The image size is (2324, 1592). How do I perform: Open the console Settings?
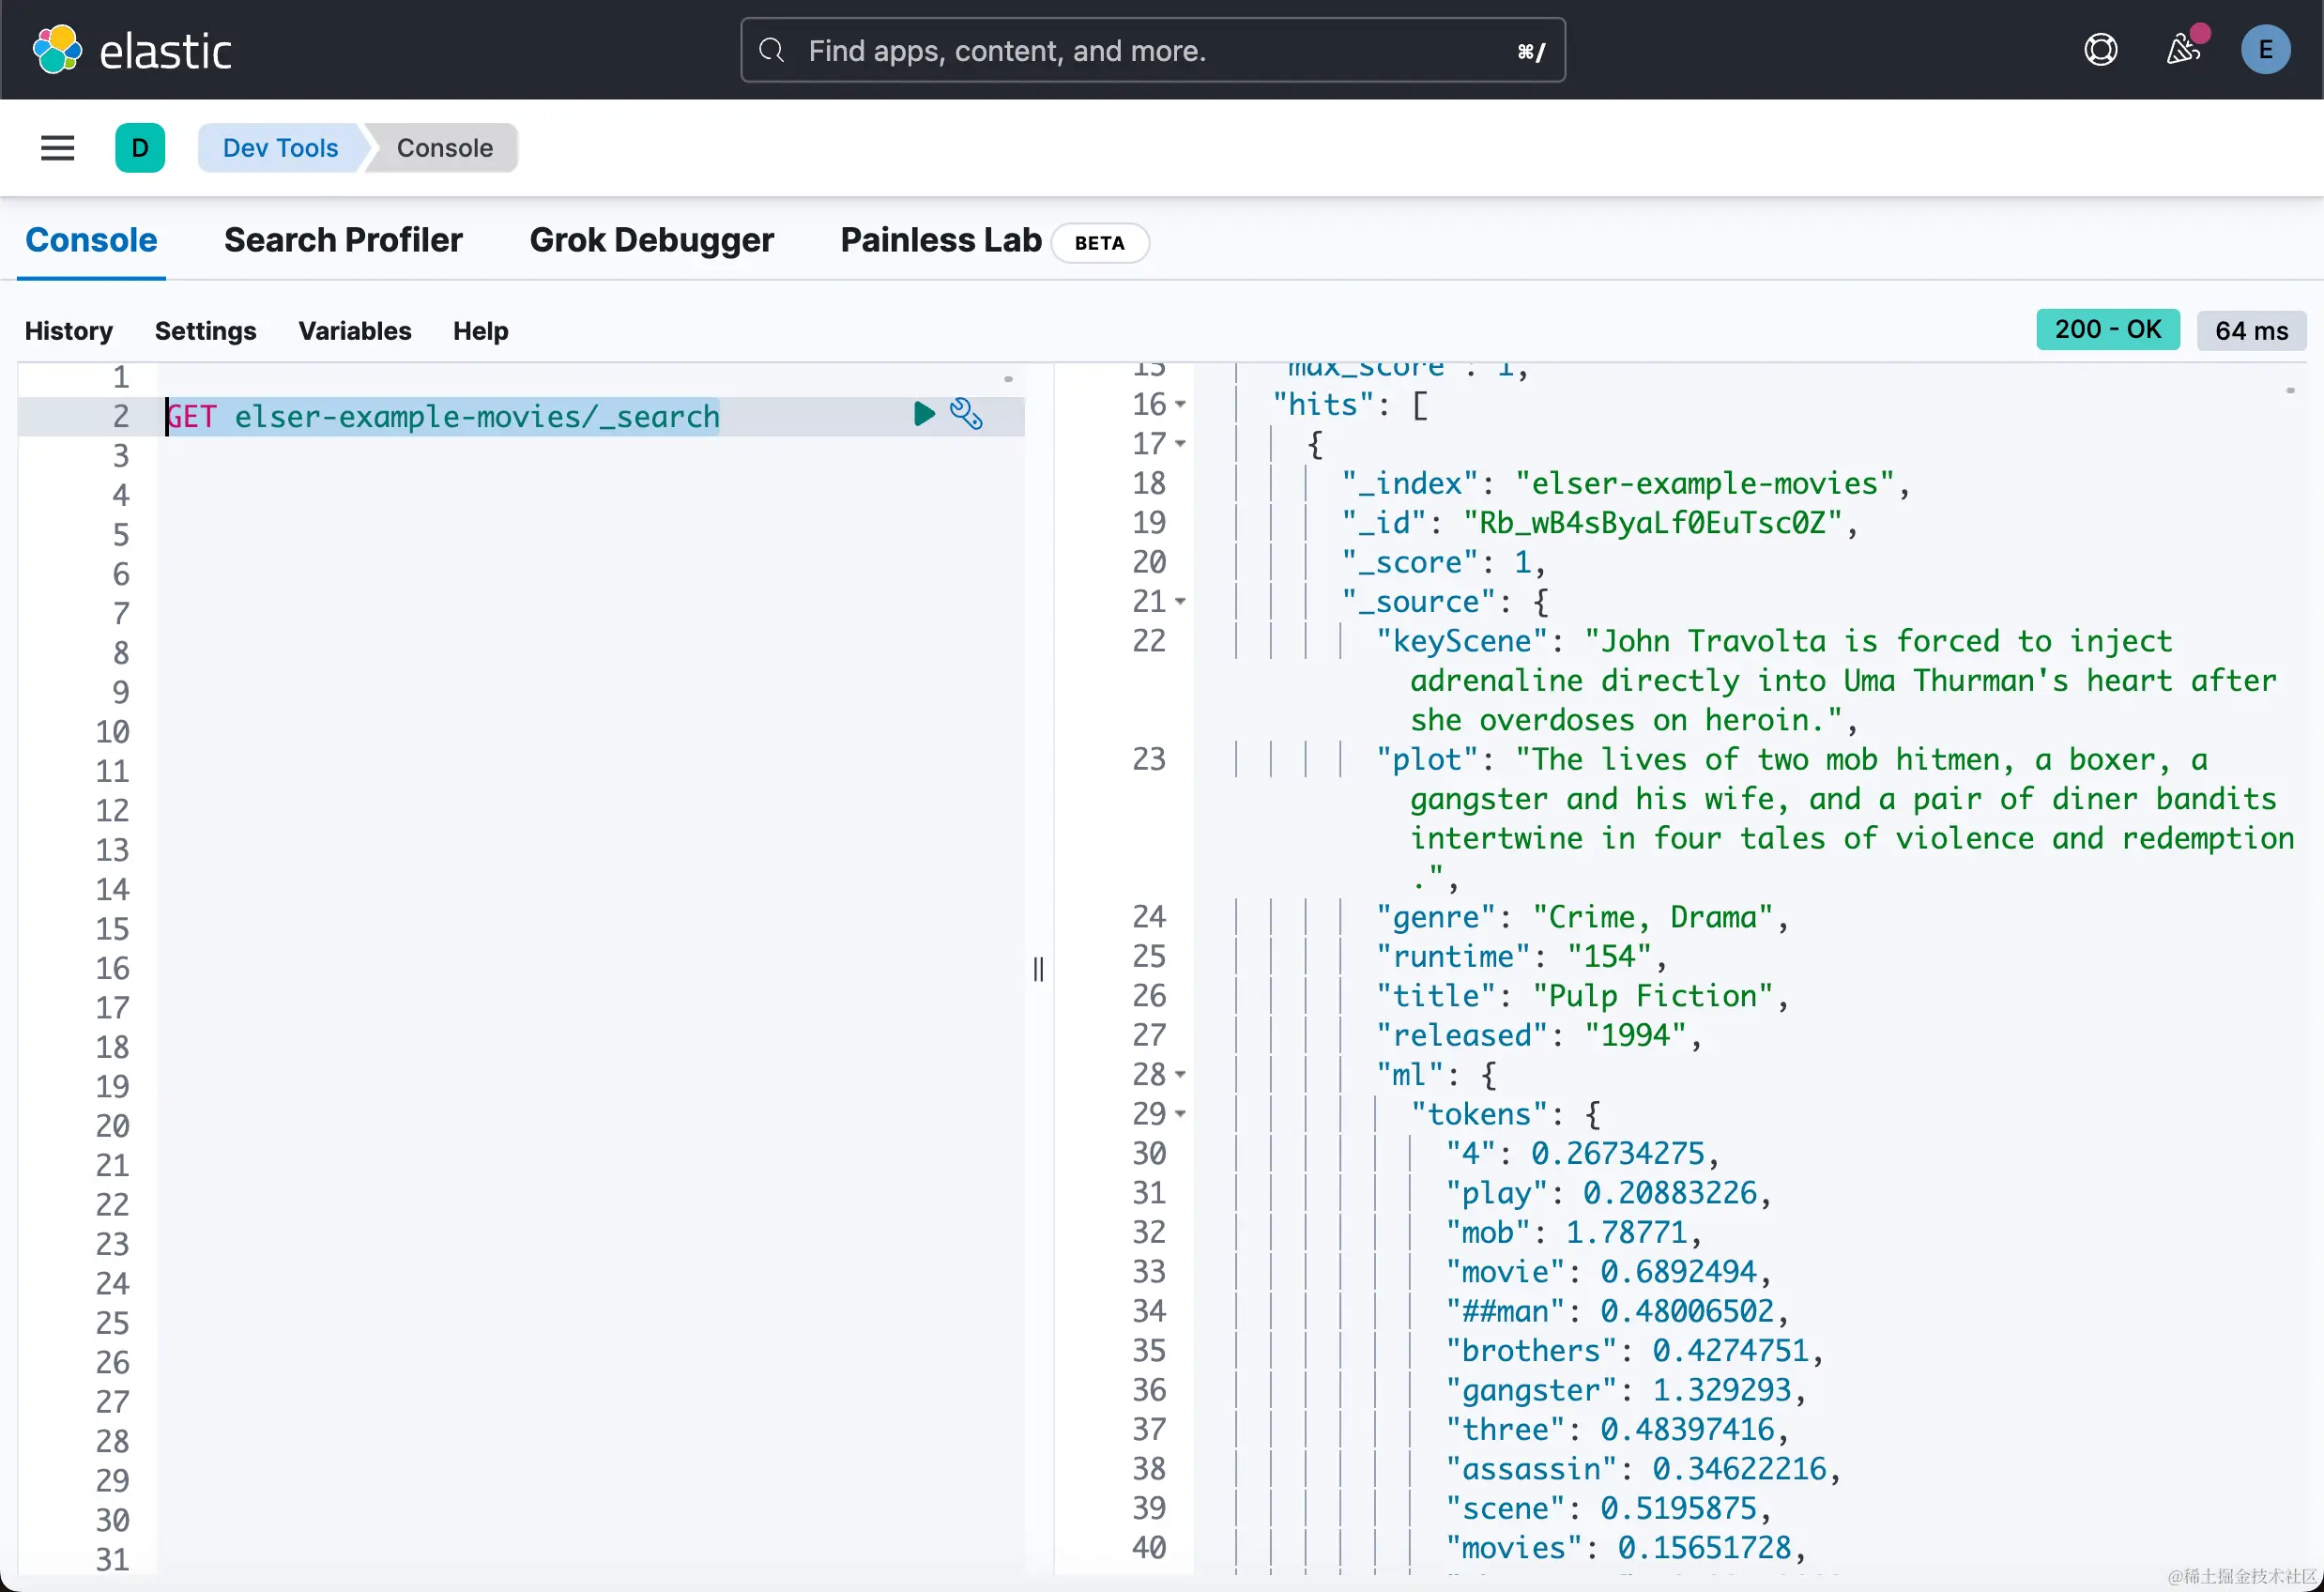click(205, 331)
